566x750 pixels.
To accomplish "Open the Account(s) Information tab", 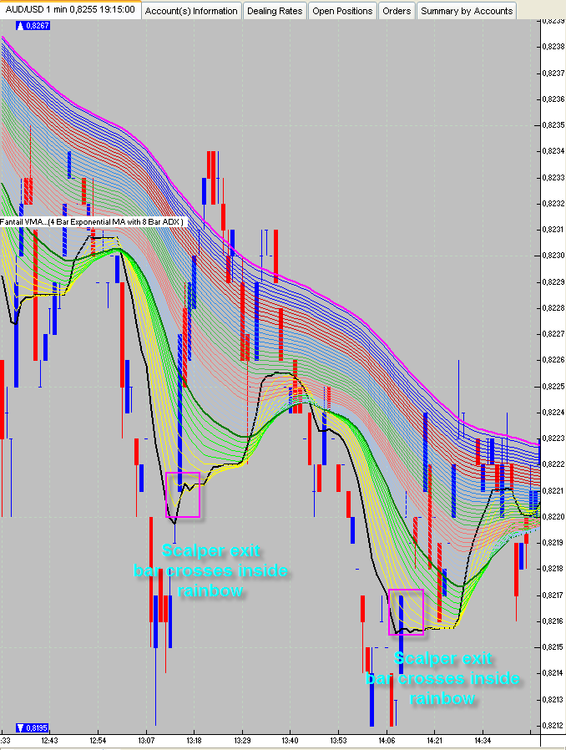I will pyautogui.click(x=191, y=11).
